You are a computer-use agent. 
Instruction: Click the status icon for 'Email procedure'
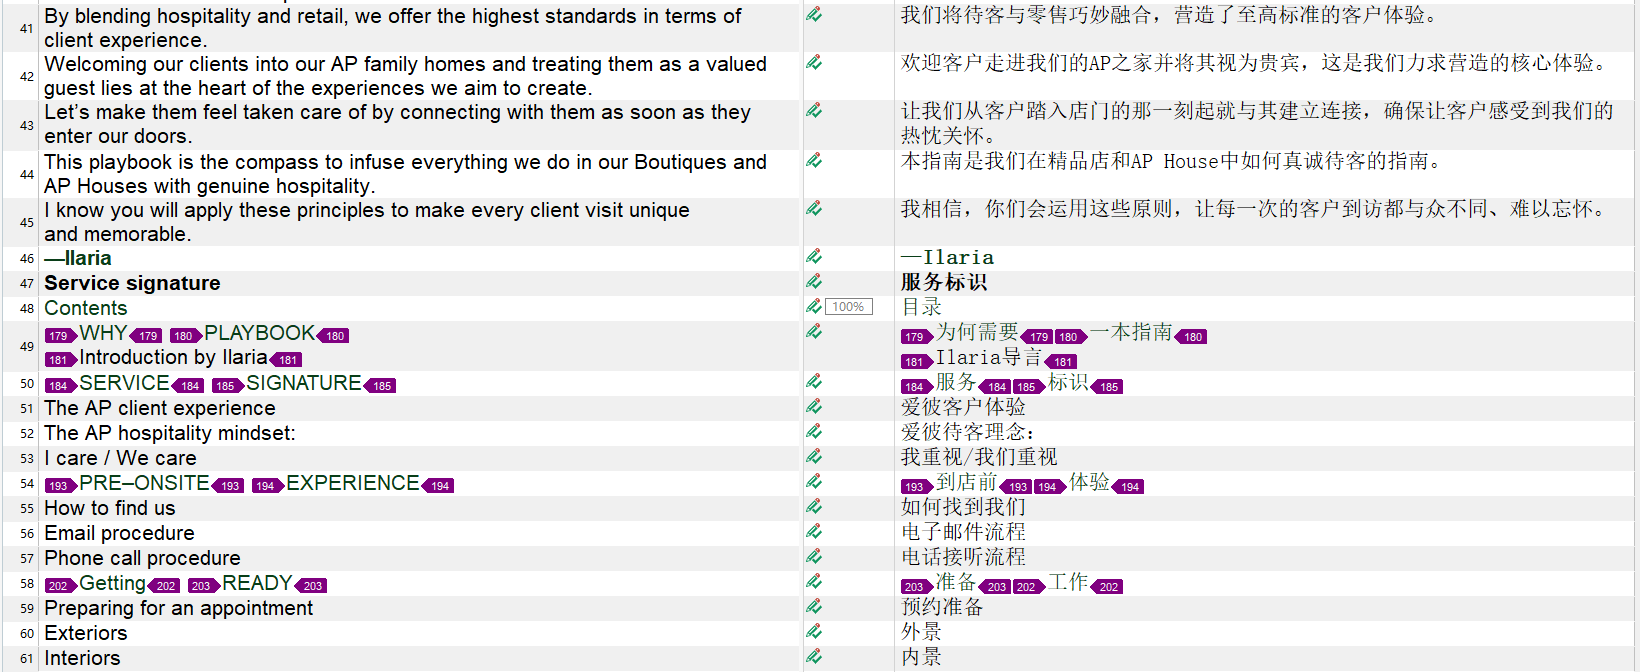tap(814, 531)
